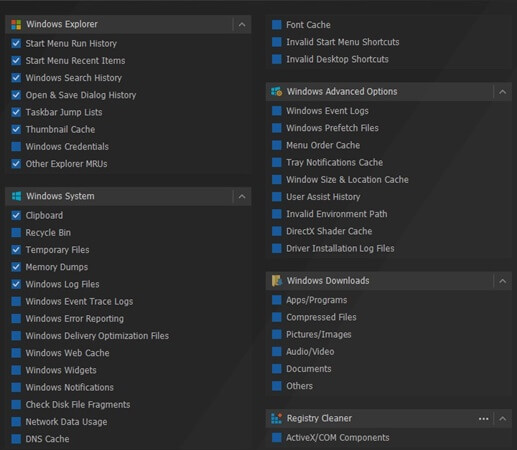Uncheck Windows Log Files checkbox
This screenshot has width=517, height=450.
pos(16,284)
